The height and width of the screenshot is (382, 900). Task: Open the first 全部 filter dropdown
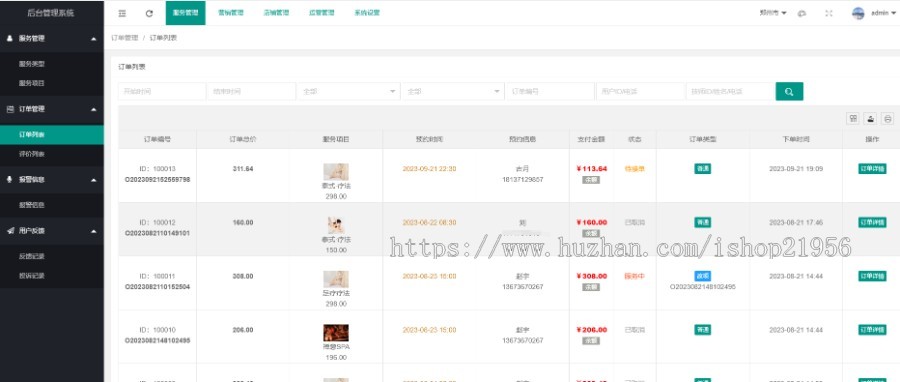pyautogui.click(x=348, y=91)
